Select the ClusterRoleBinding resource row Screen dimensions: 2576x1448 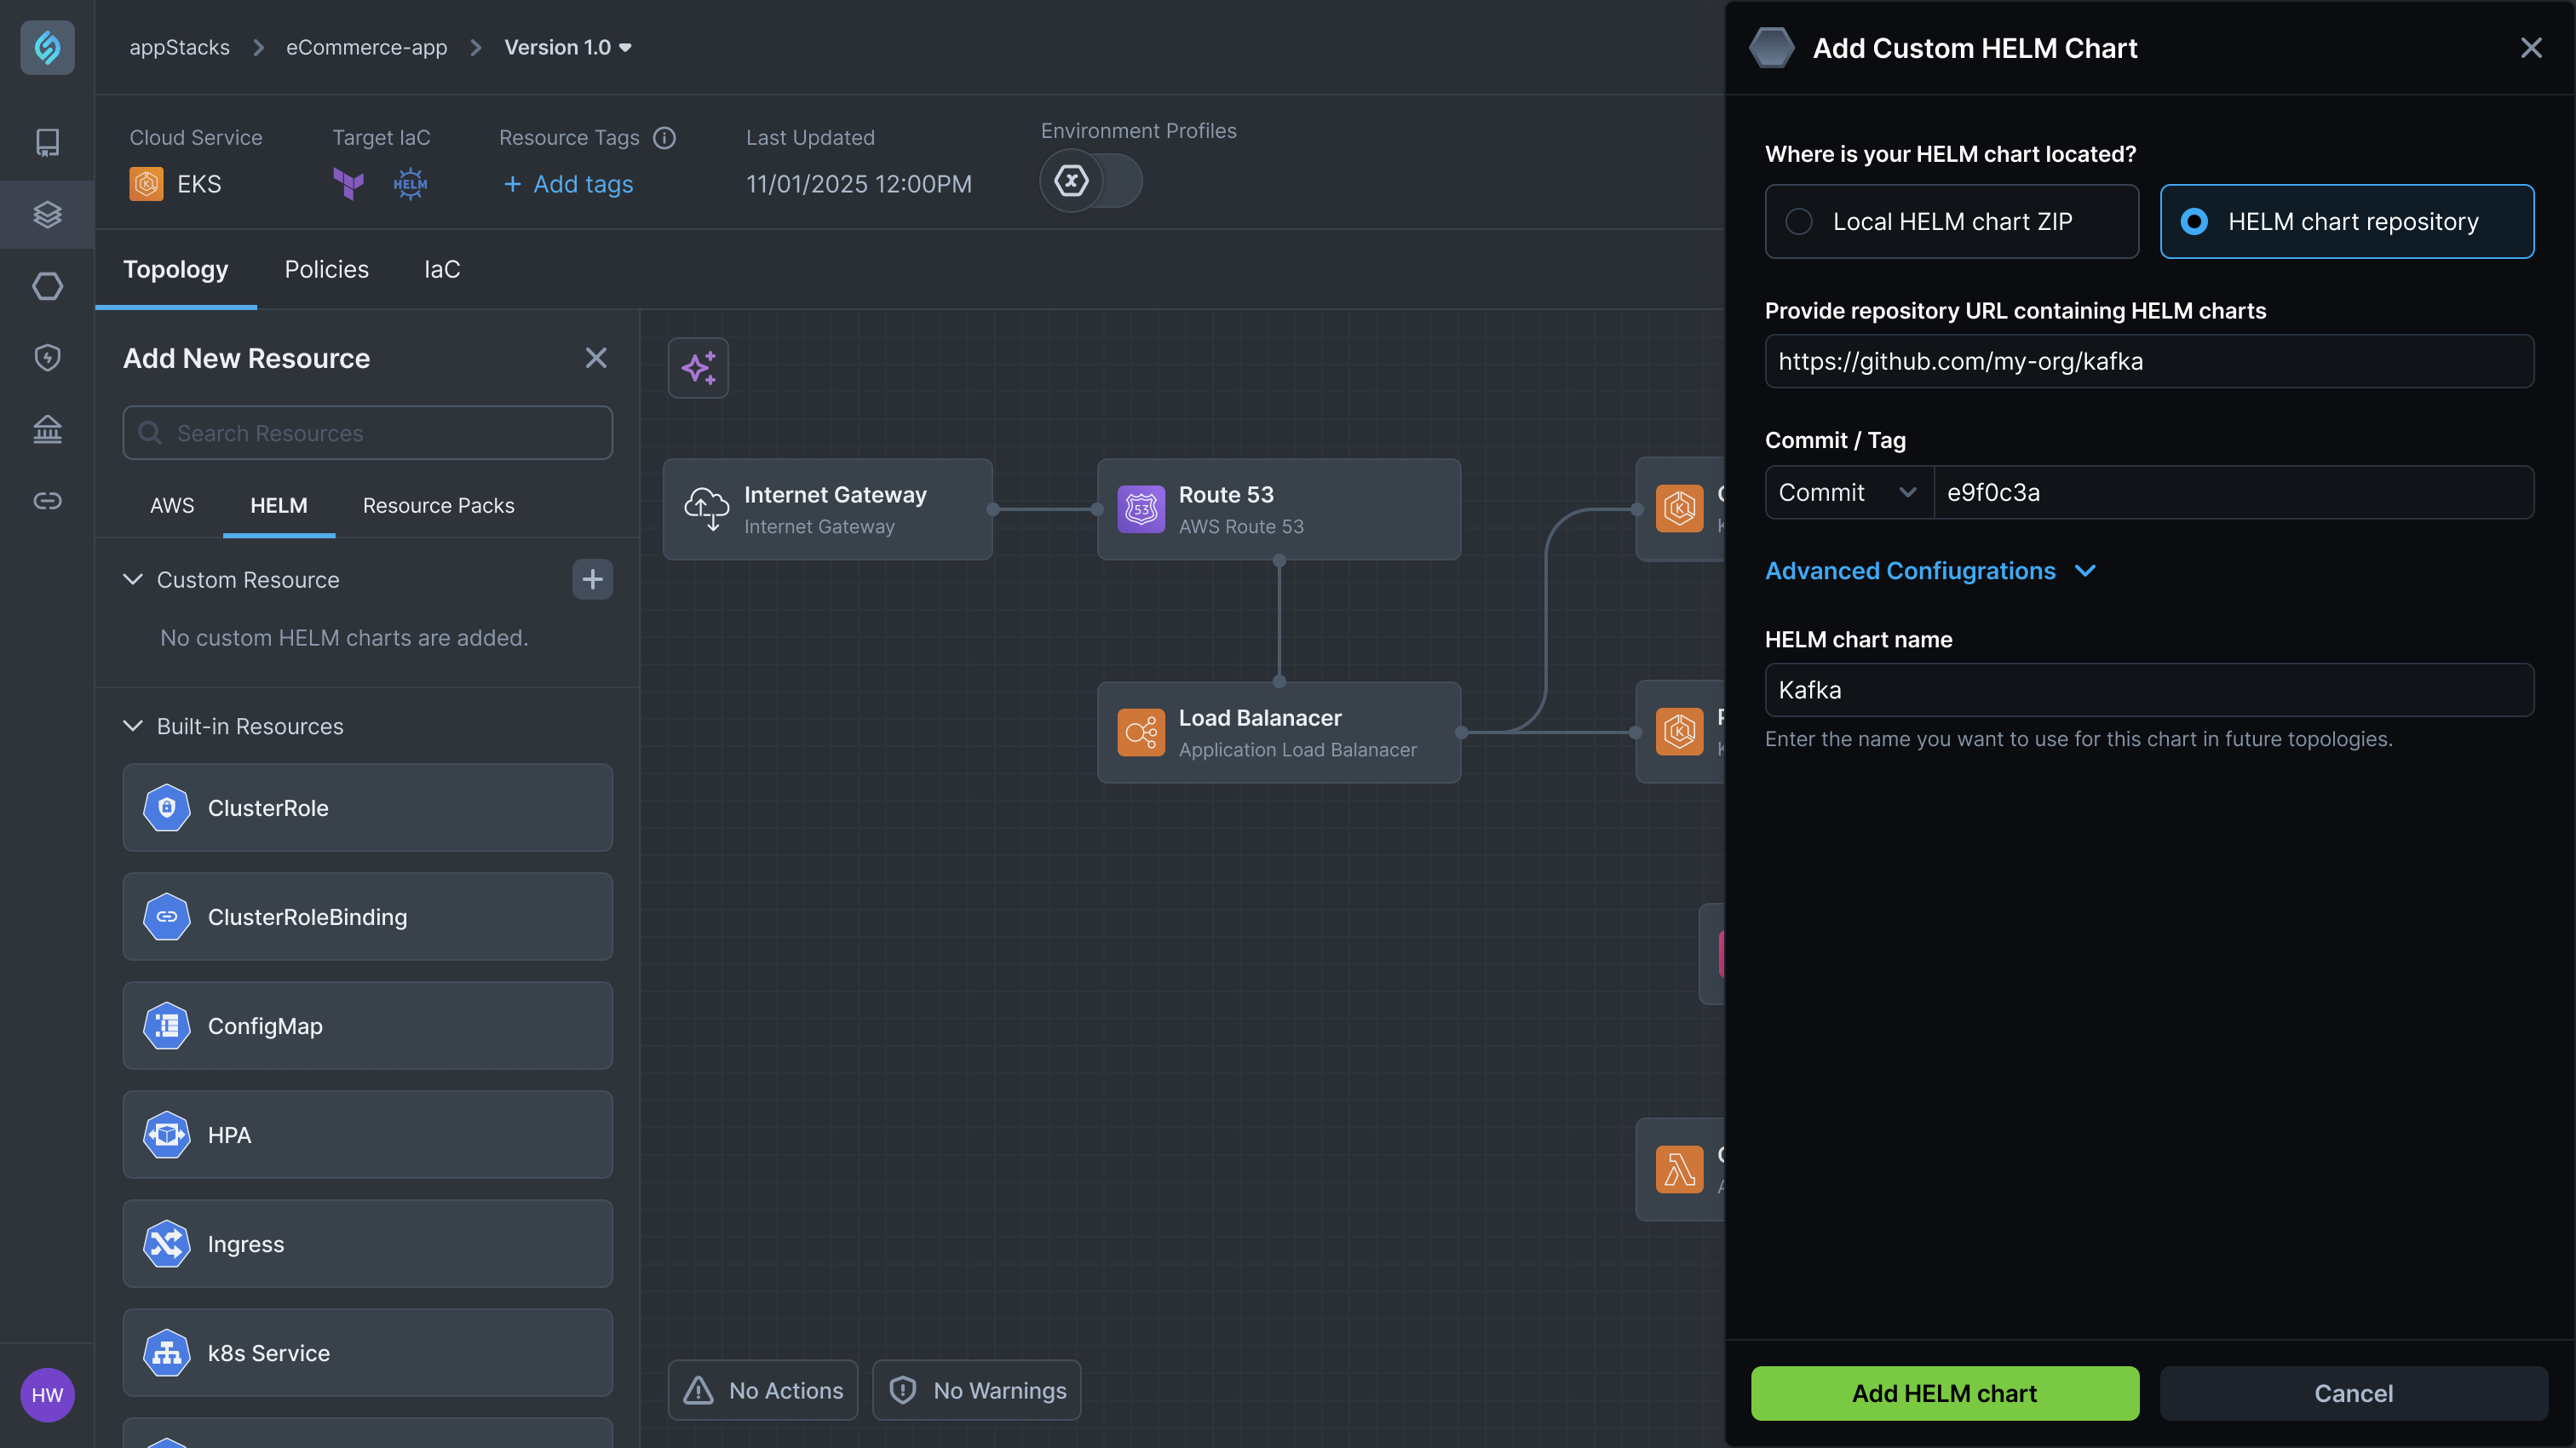367,917
